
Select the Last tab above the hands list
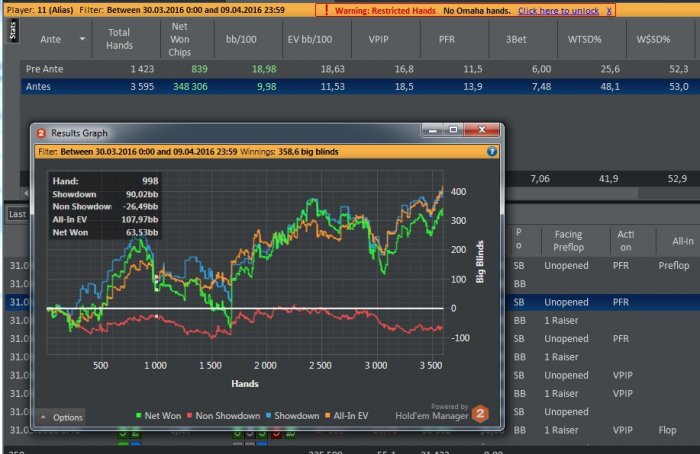(17, 214)
